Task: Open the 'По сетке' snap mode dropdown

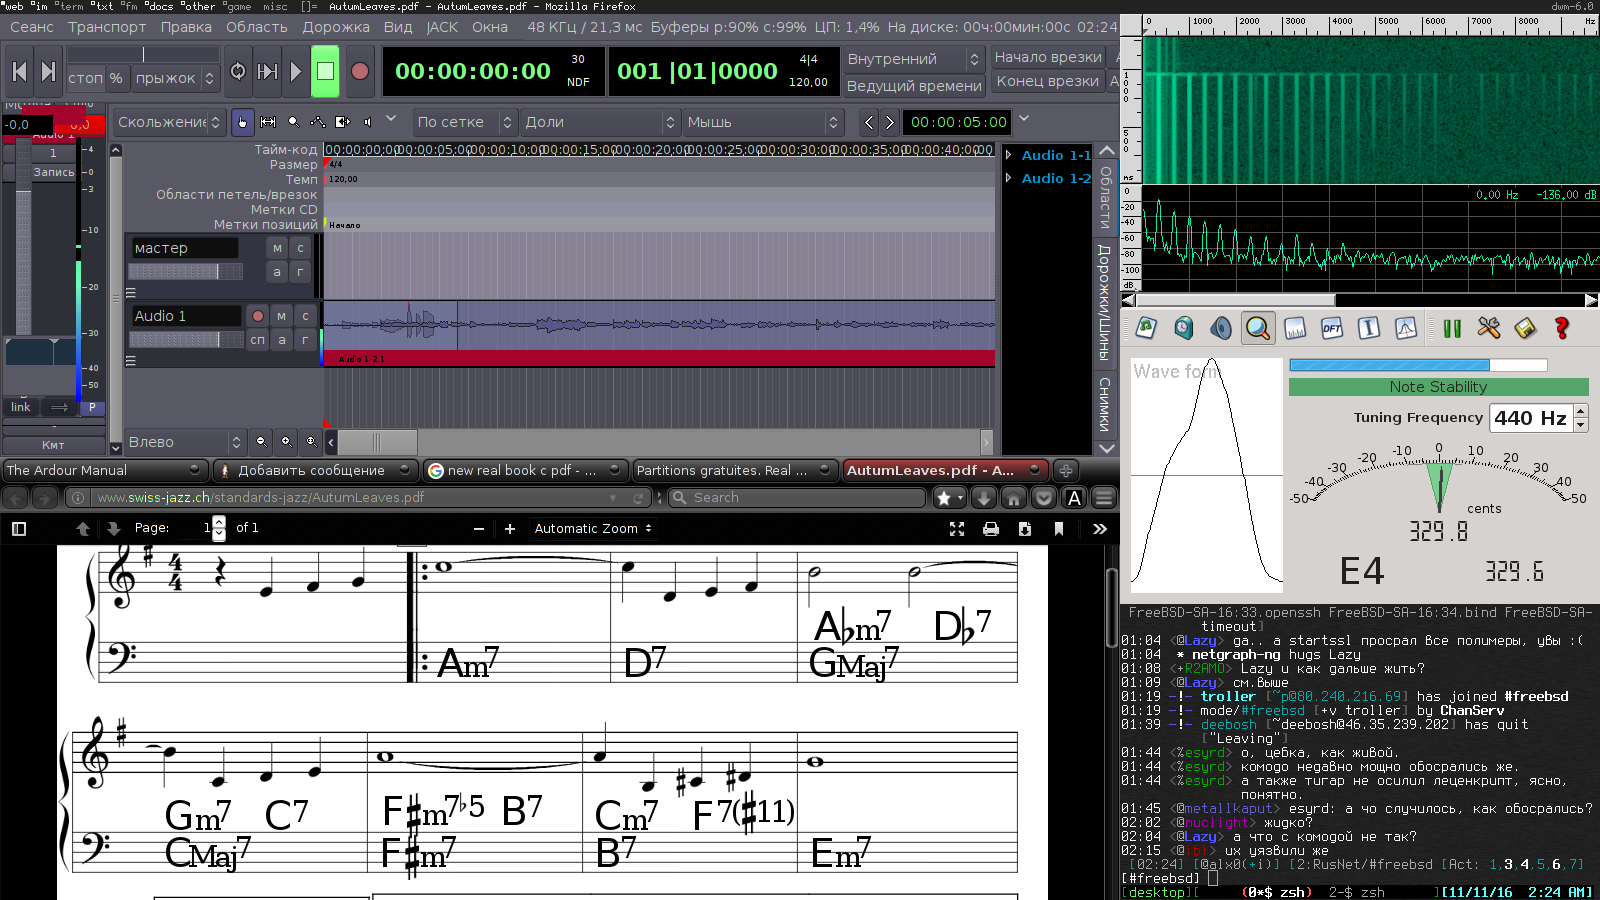Action: [465, 122]
